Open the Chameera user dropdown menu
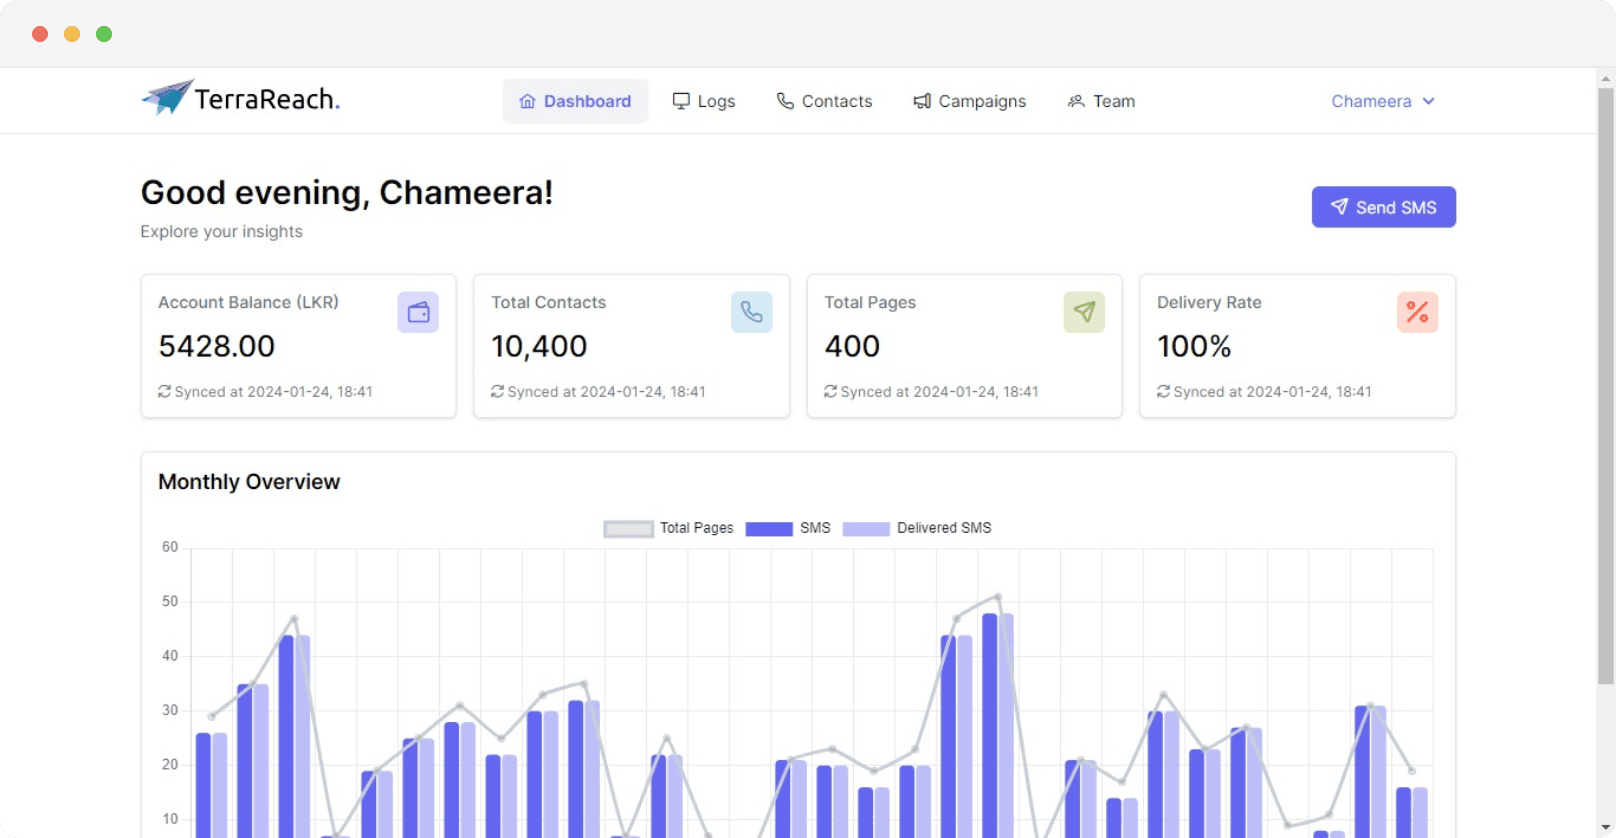1616x838 pixels. tap(1371, 101)
